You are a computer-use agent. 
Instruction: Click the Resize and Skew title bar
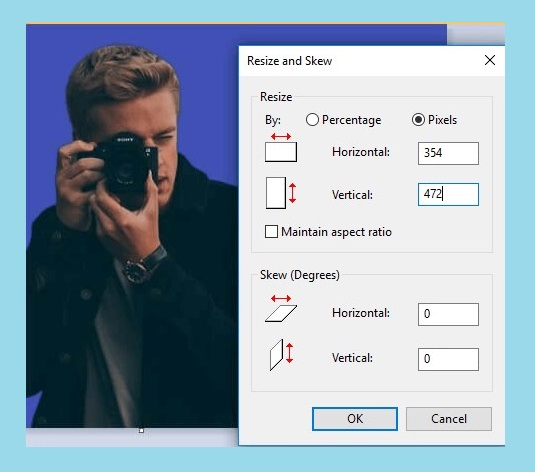pos(362,61)
